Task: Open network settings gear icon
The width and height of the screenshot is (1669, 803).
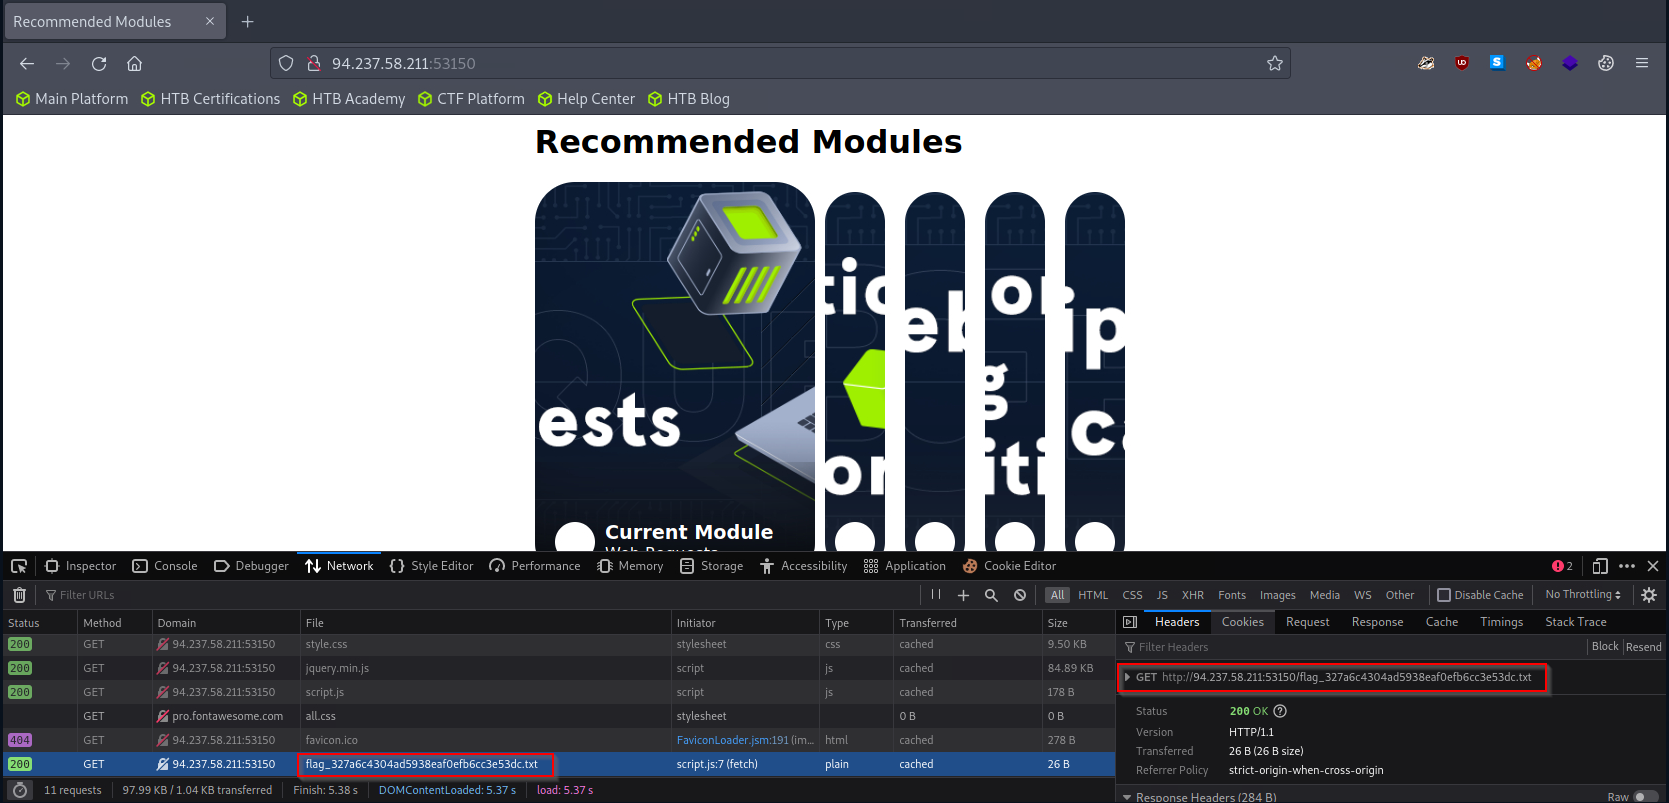Action: 1649,595
